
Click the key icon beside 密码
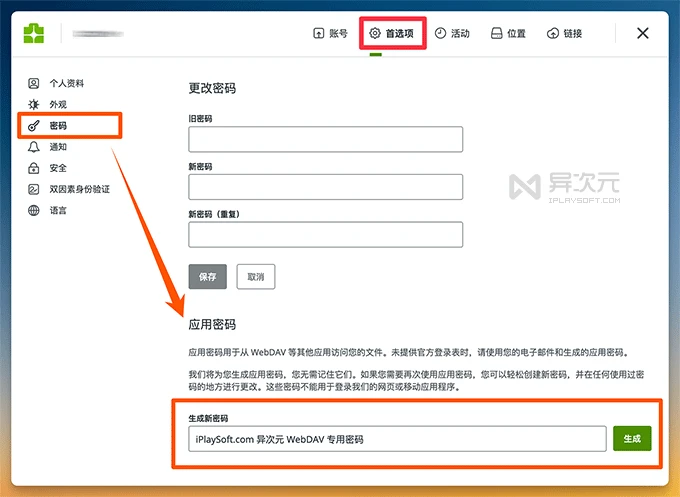click(x=33, y=126)
